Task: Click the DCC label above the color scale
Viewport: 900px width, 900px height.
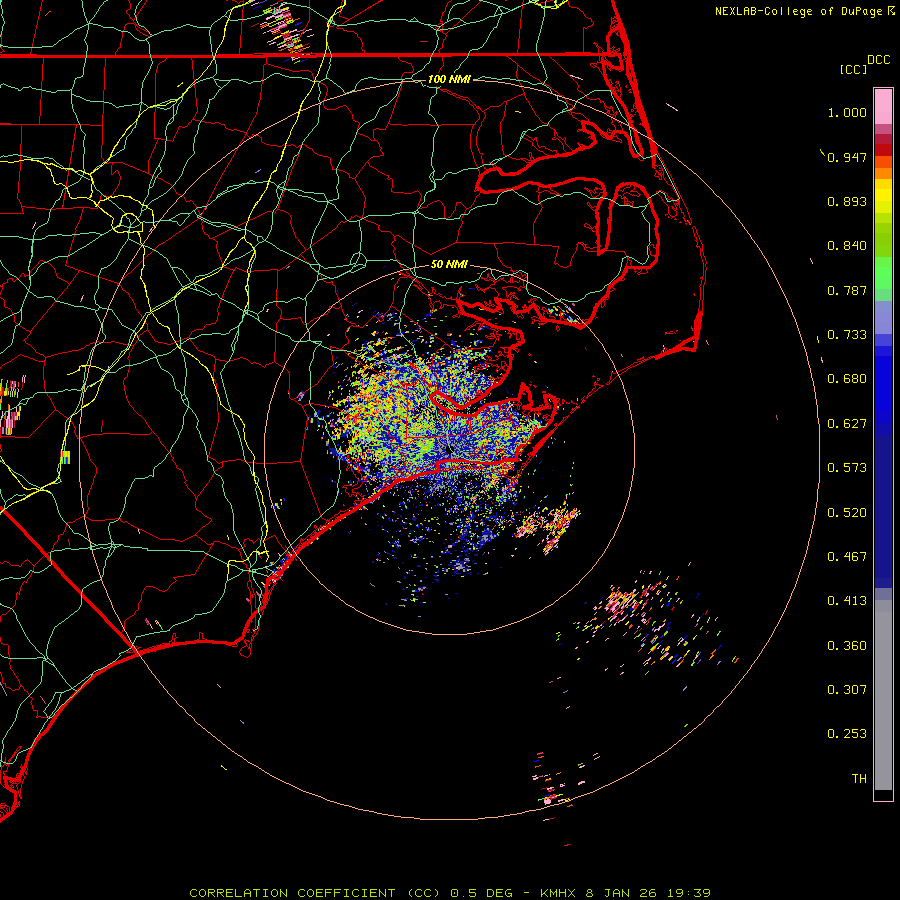Action: coord(878,60)
